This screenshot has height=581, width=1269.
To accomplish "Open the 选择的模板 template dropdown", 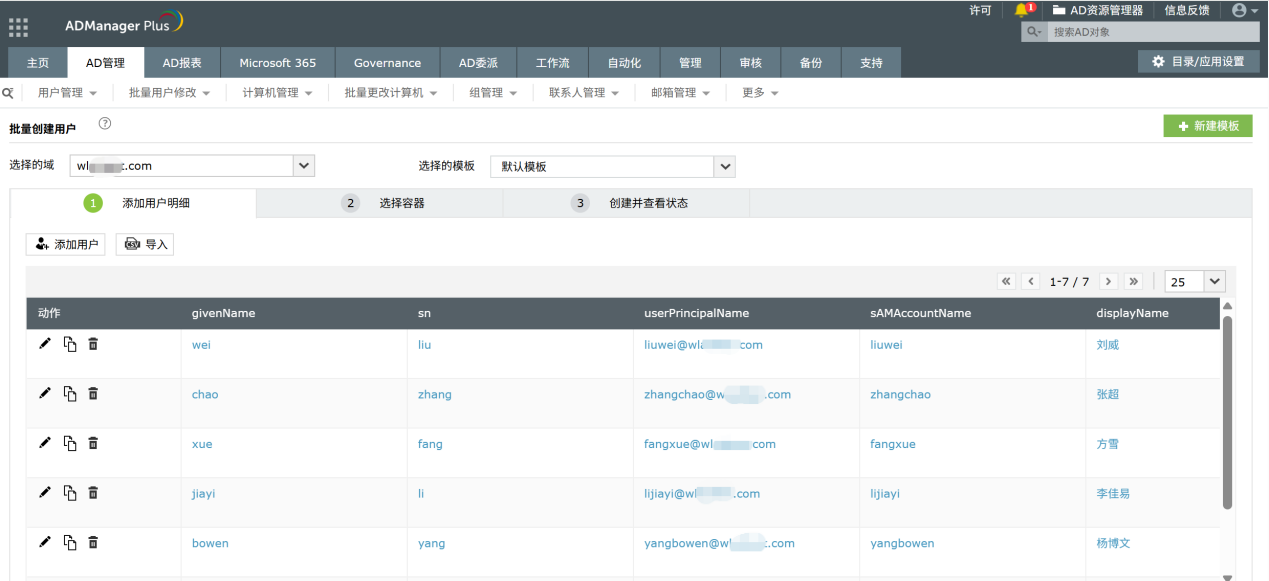I will coord(725,166).
